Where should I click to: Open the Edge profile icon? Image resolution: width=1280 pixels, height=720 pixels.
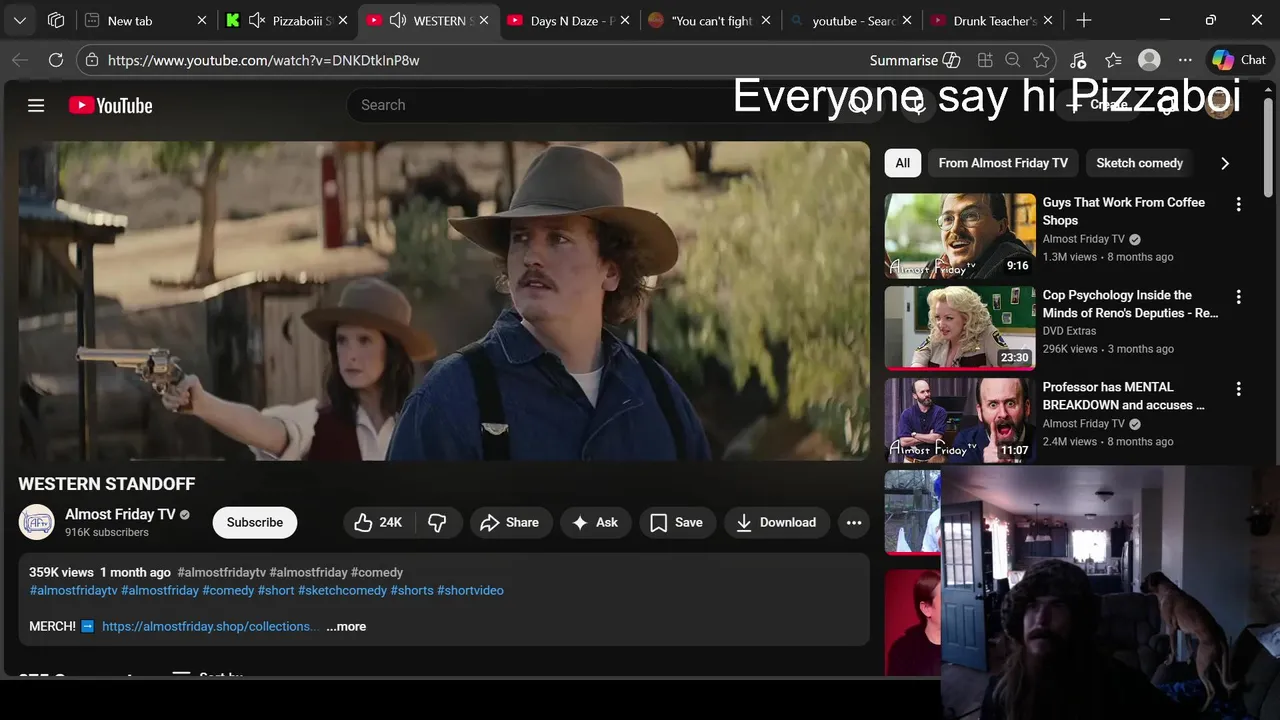click(x=1150, y=60)
